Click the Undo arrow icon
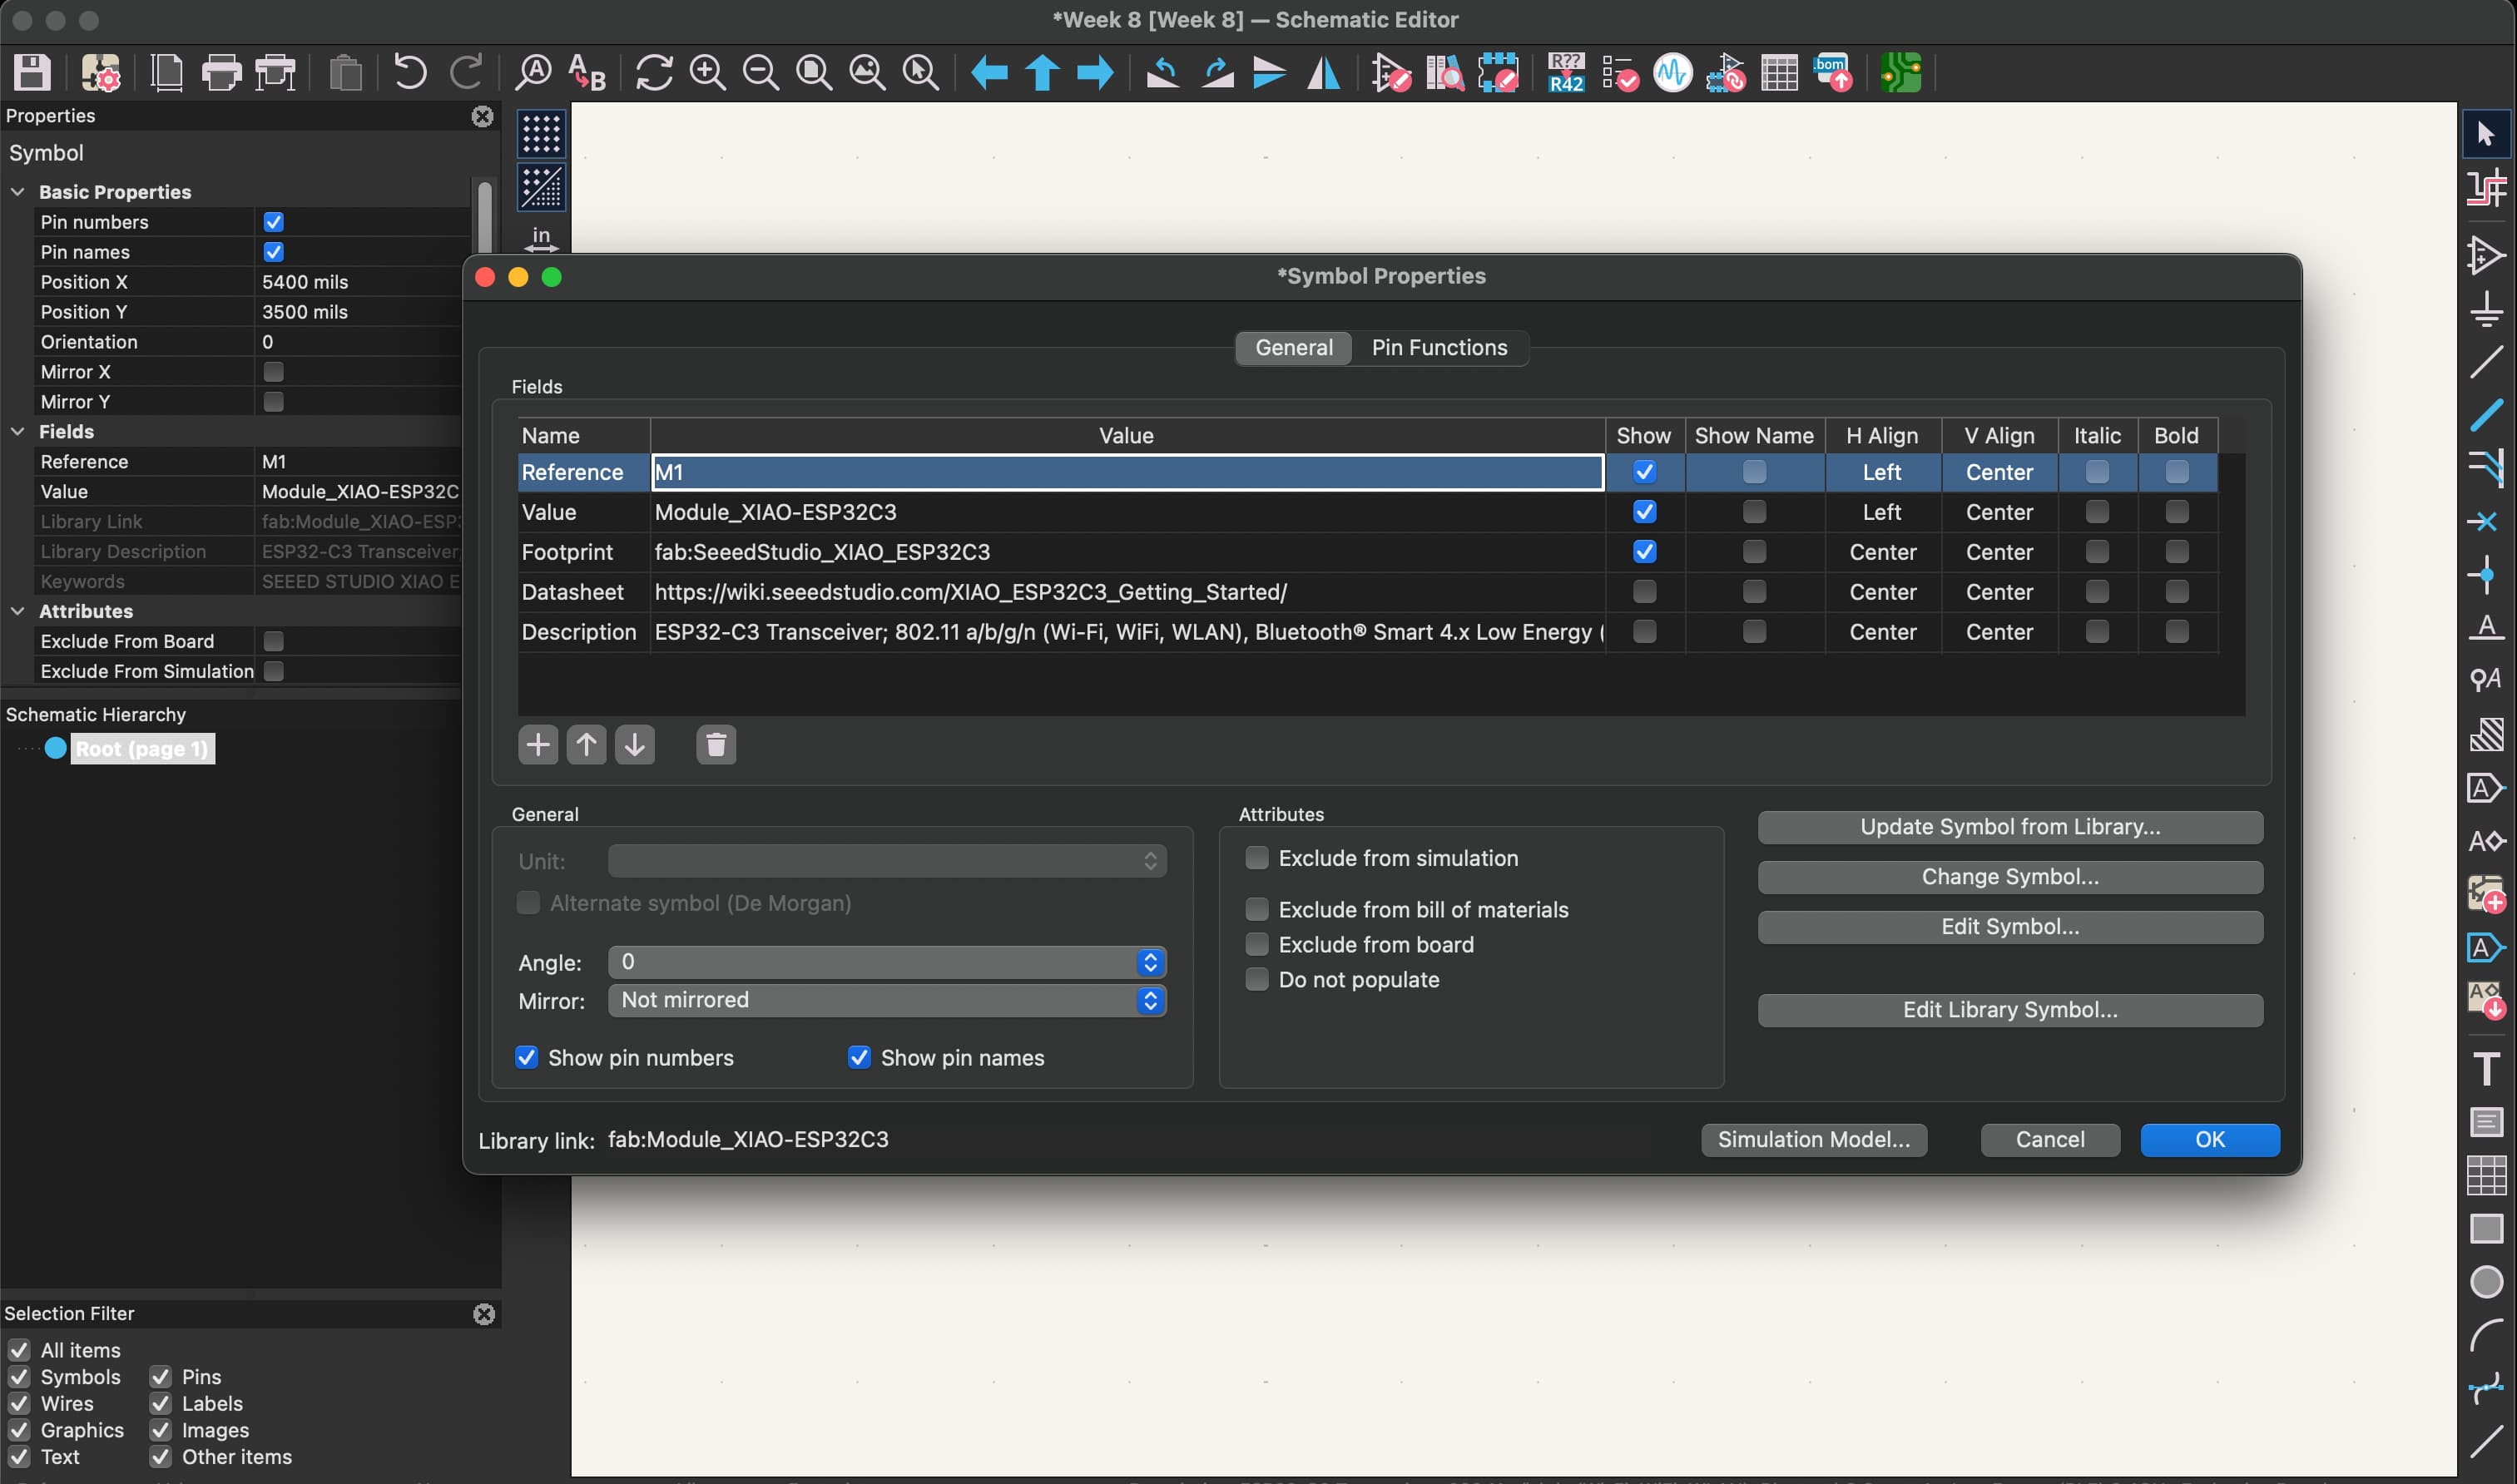This screenshot has height=1484, width=2517. coord(410,73)
